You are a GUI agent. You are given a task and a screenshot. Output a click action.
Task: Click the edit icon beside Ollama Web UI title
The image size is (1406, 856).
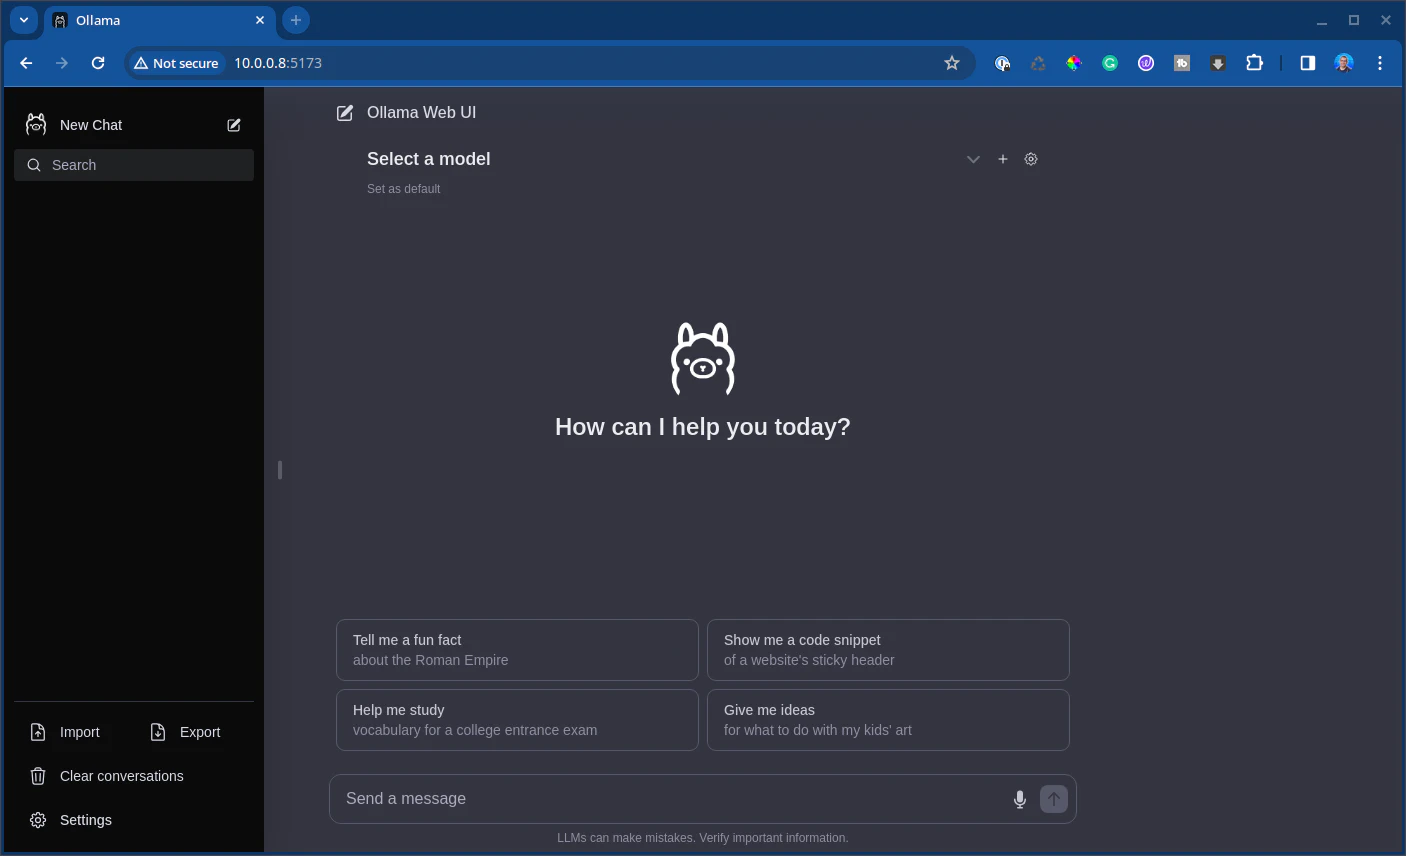[x=345, y=113]
